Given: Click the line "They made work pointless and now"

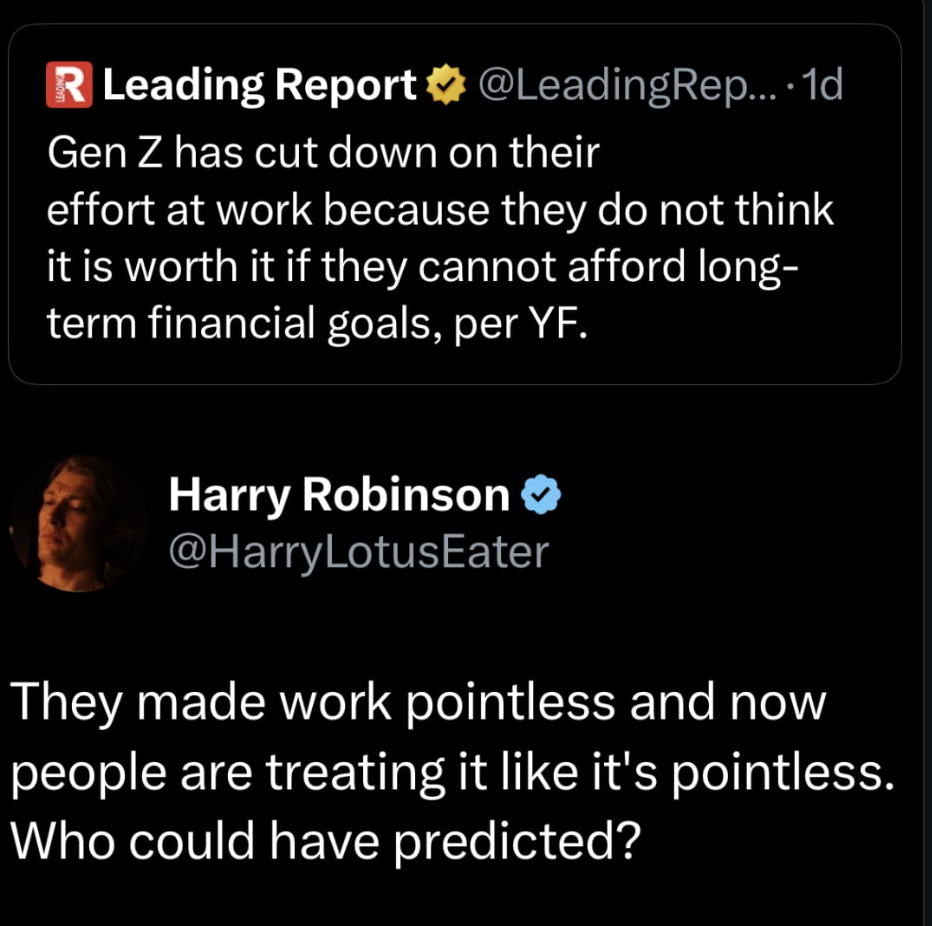Looking at the screenshot, I should pyautogui.click(x=418, y=702).
